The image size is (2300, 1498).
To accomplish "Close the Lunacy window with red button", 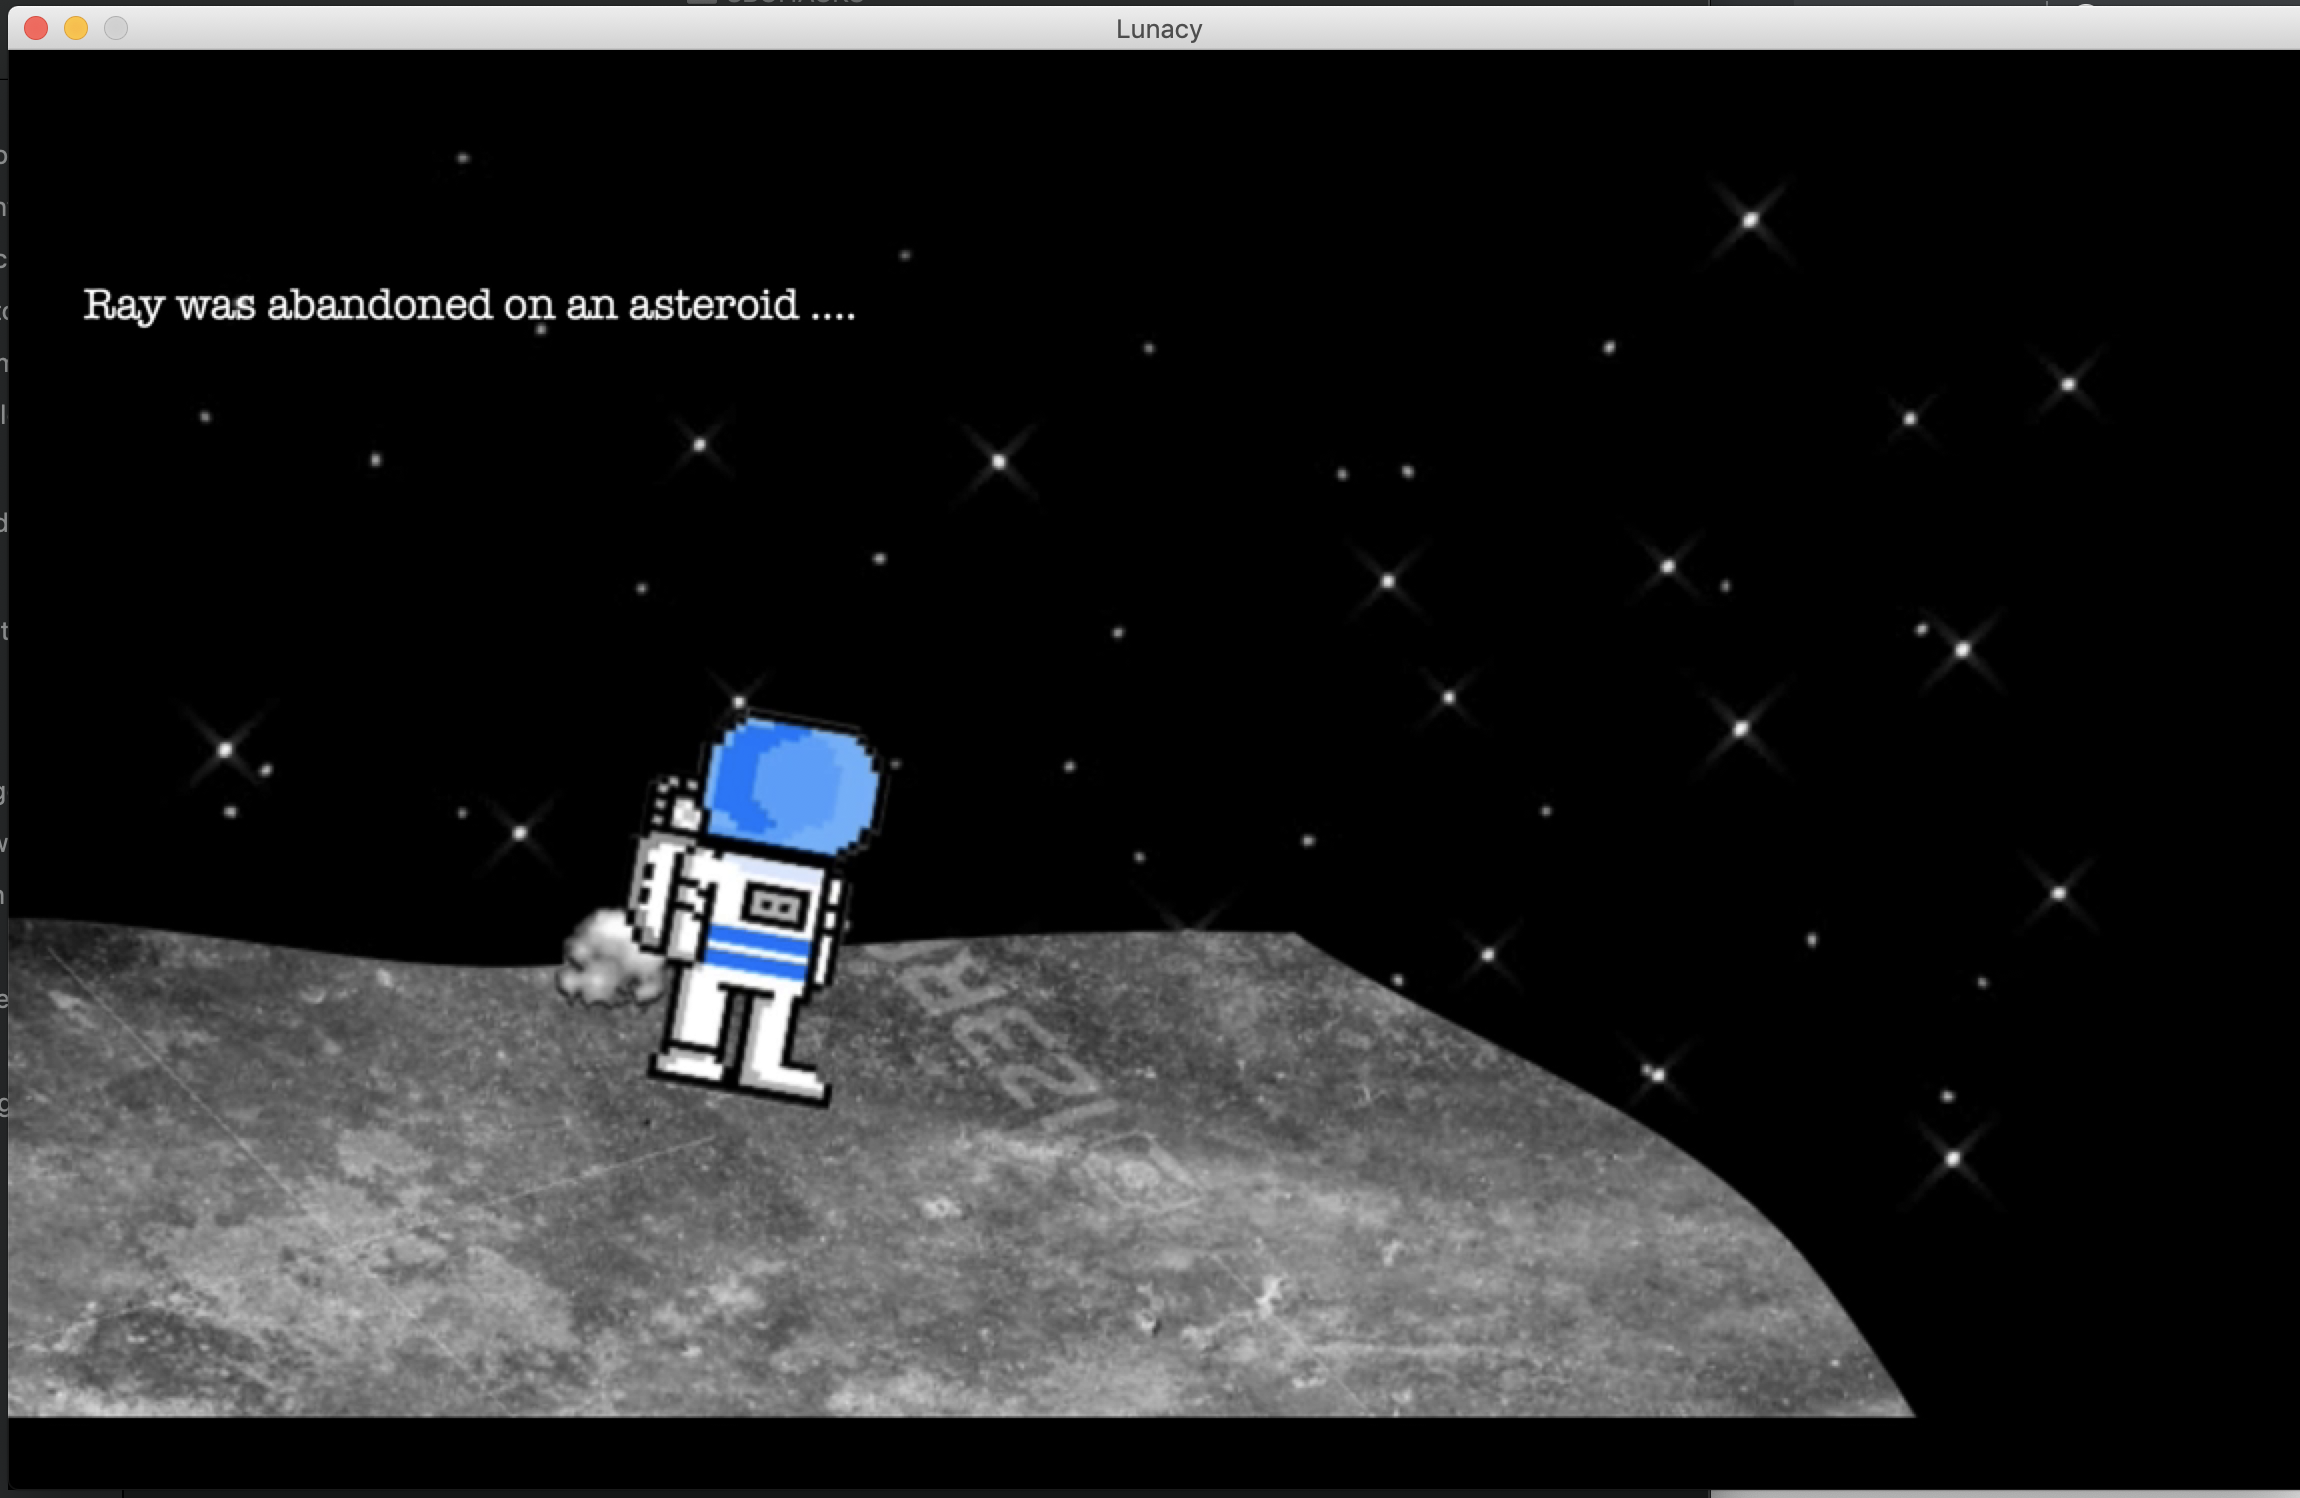I will [36, 28].
